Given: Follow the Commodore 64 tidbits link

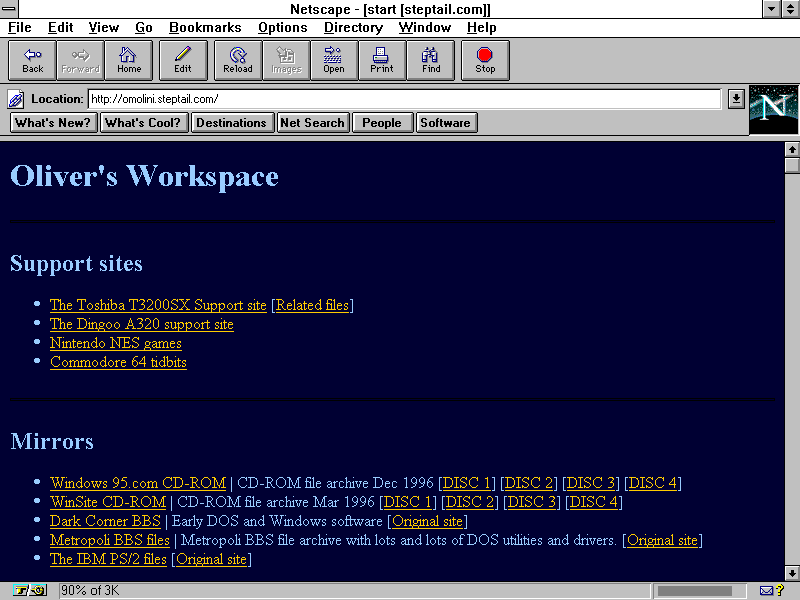Looking at the screenshot, I should coord(118,362).
